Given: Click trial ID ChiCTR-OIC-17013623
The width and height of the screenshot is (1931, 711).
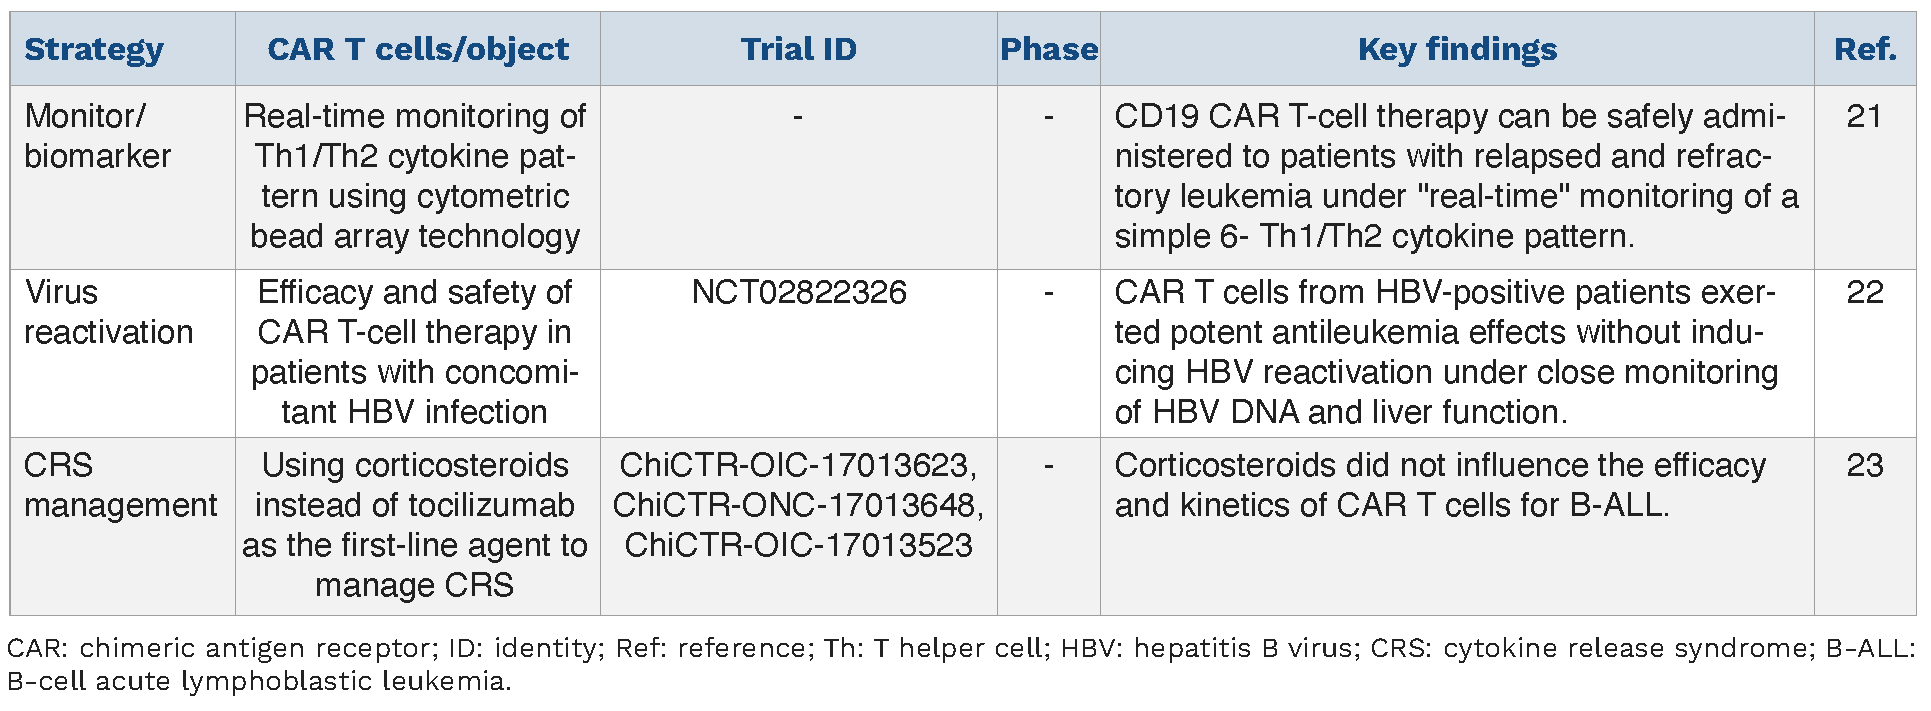Looking at the screenshot, I should (x=798, y=465).
